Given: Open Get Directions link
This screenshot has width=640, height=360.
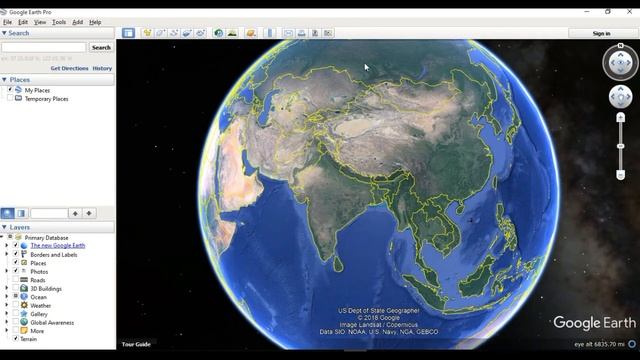Looking at the screenshot, I should pos(69,68).
